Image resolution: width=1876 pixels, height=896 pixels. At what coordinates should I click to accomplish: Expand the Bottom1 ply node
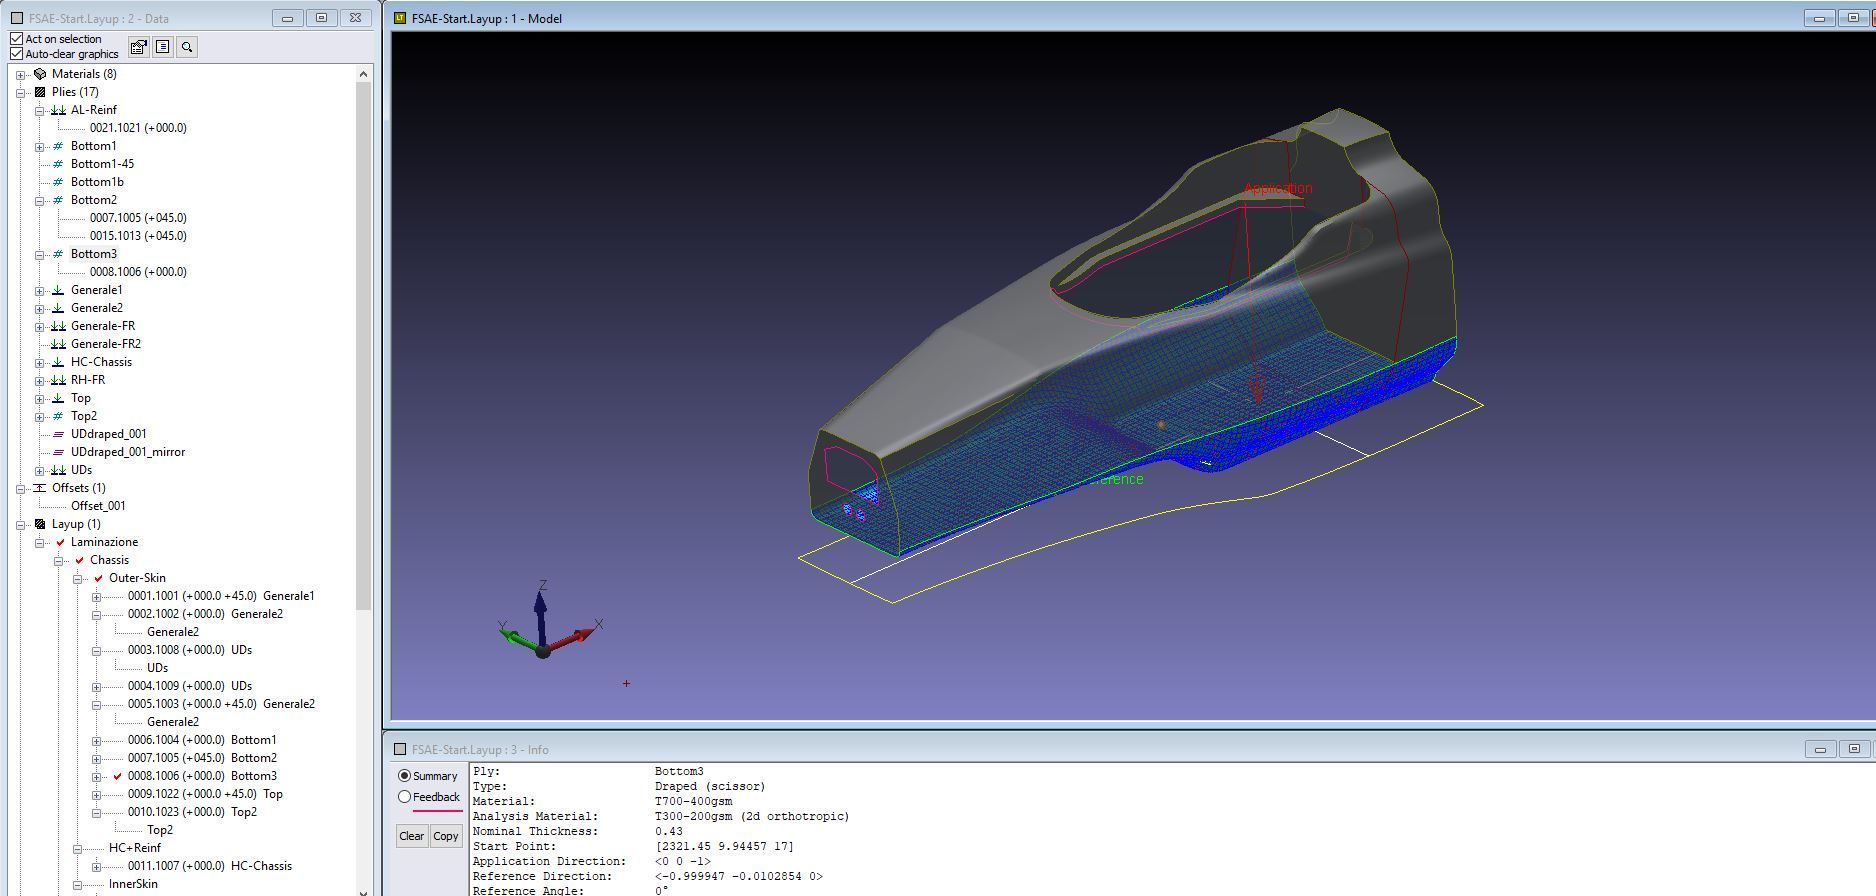click(x=40, y=147)
